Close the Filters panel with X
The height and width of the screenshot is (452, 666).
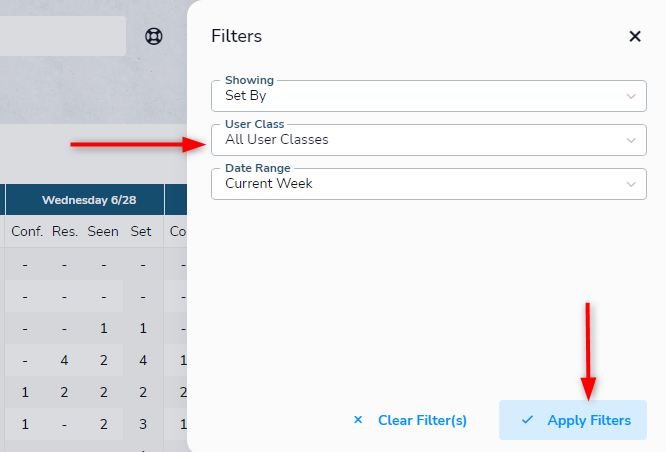tap(635, 36)
